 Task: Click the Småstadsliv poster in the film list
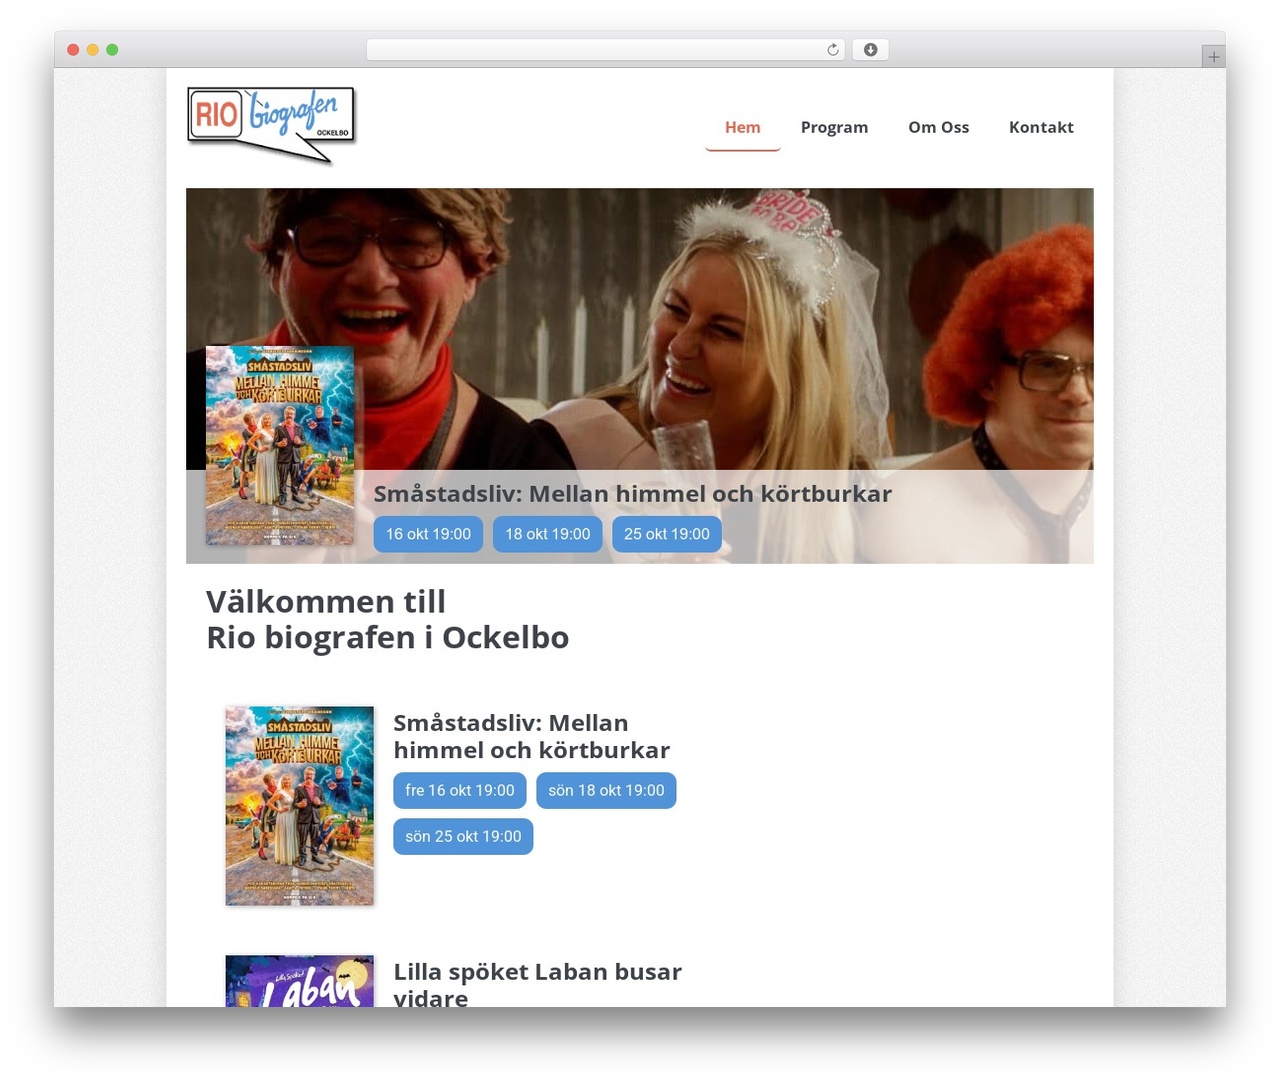(300, 806)
